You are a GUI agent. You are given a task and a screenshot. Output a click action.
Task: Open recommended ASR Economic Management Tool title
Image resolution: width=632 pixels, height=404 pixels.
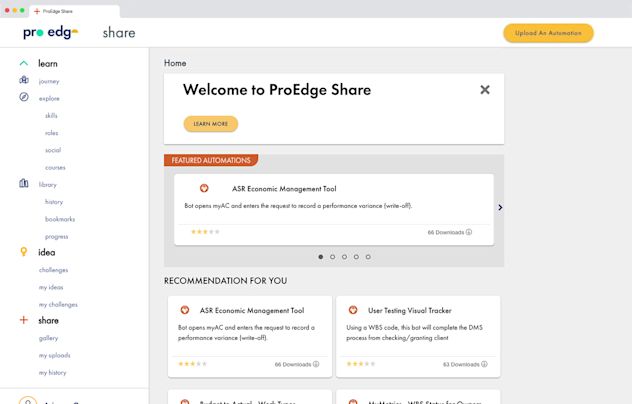[x=252, y=311]
